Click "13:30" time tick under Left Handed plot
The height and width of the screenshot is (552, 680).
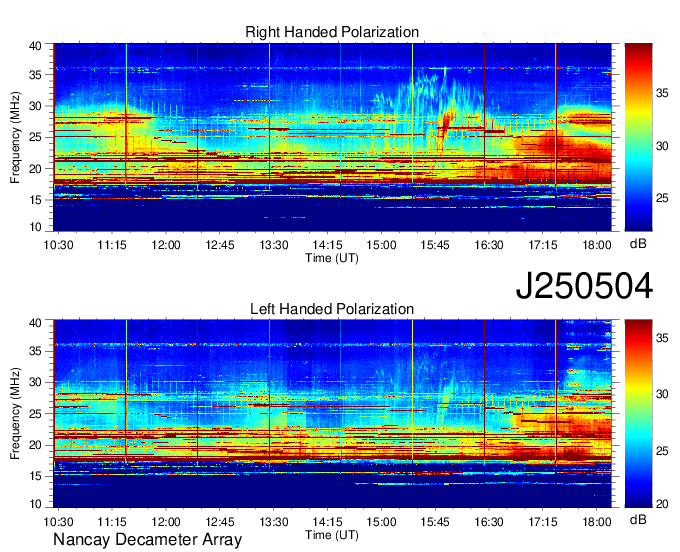tap(274, 522)
